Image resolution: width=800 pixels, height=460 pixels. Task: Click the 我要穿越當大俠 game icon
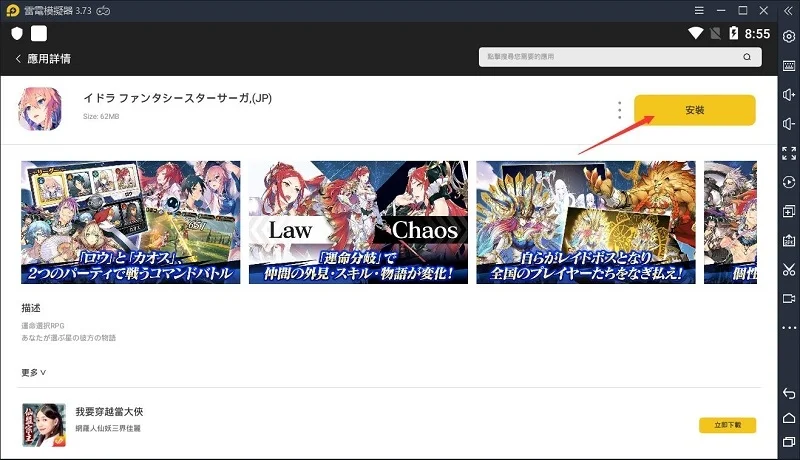[44, 425]
